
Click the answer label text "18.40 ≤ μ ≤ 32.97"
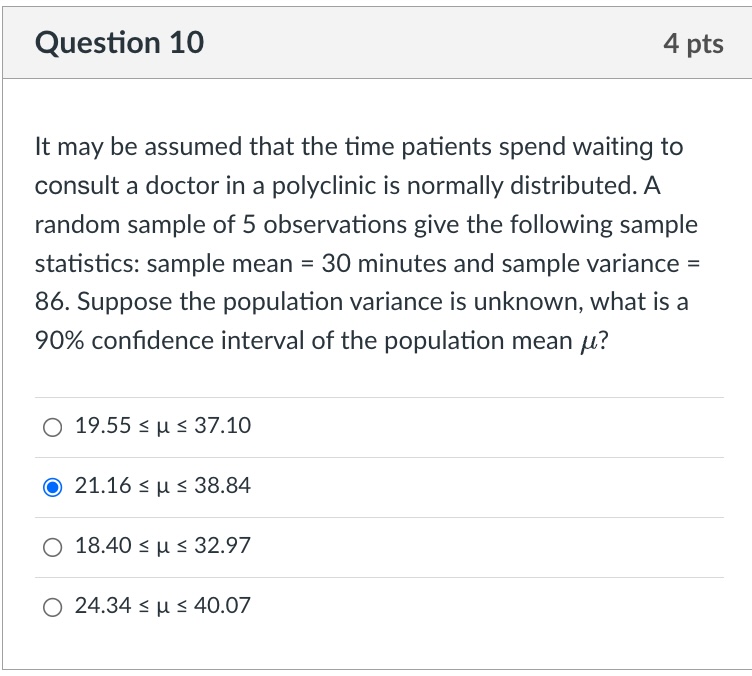click(163, 547)
